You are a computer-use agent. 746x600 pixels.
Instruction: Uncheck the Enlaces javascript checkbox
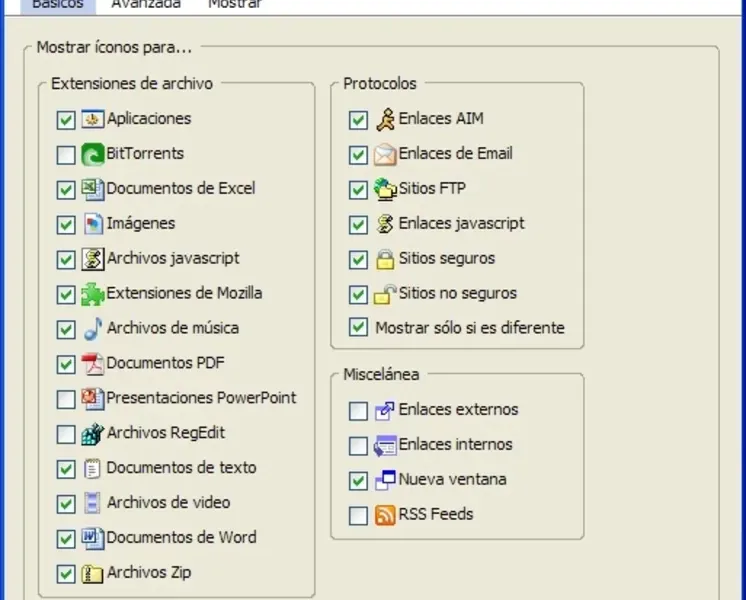tap(358, 225)
